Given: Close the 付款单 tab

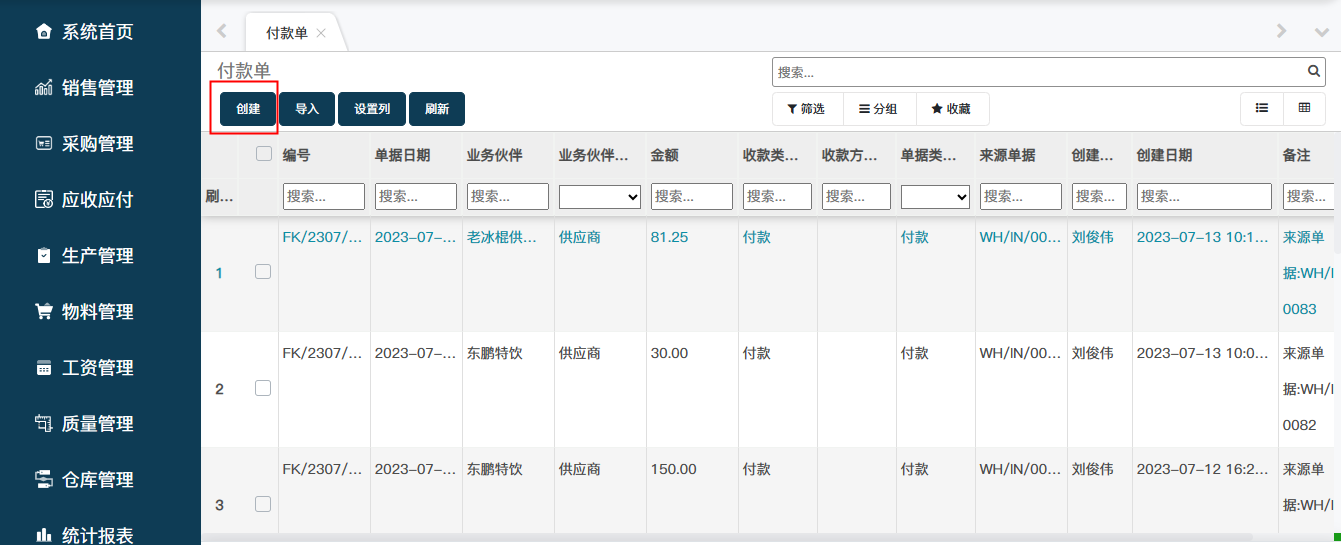Looking at the screenshot, I should (321, 33).
